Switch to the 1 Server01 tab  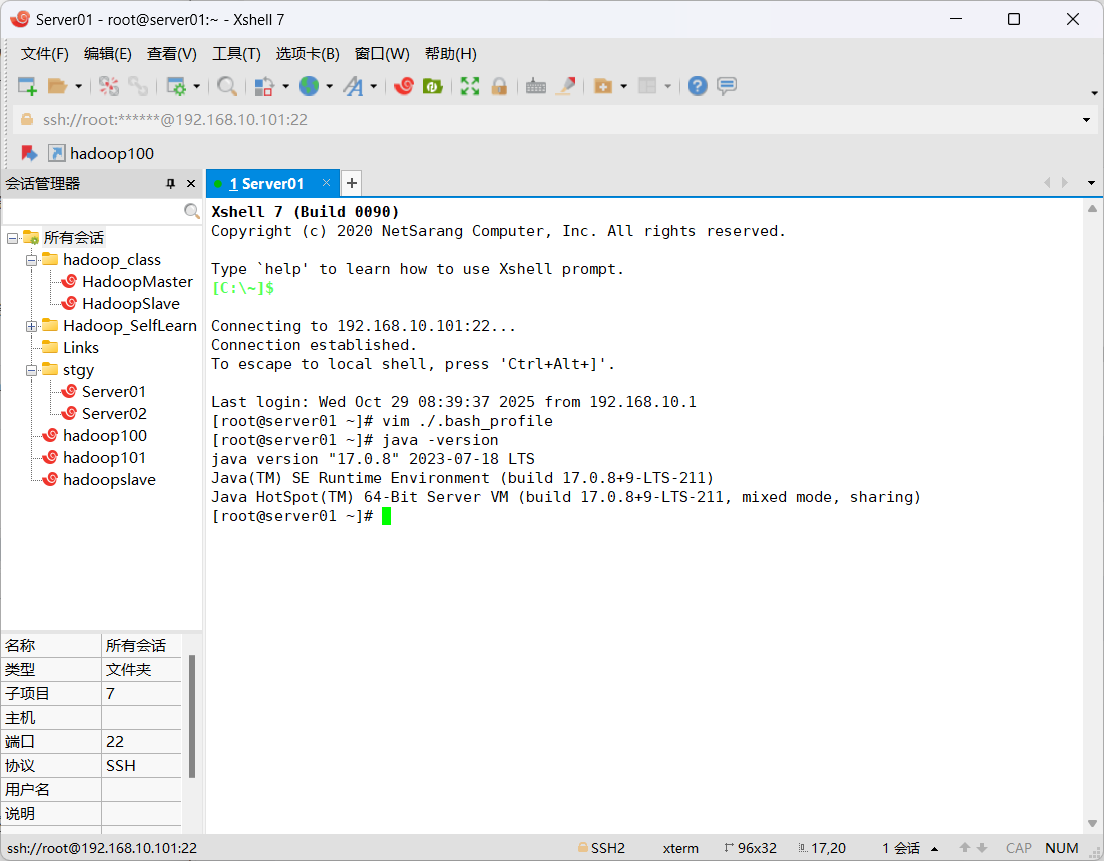click(x=266, y=184)
